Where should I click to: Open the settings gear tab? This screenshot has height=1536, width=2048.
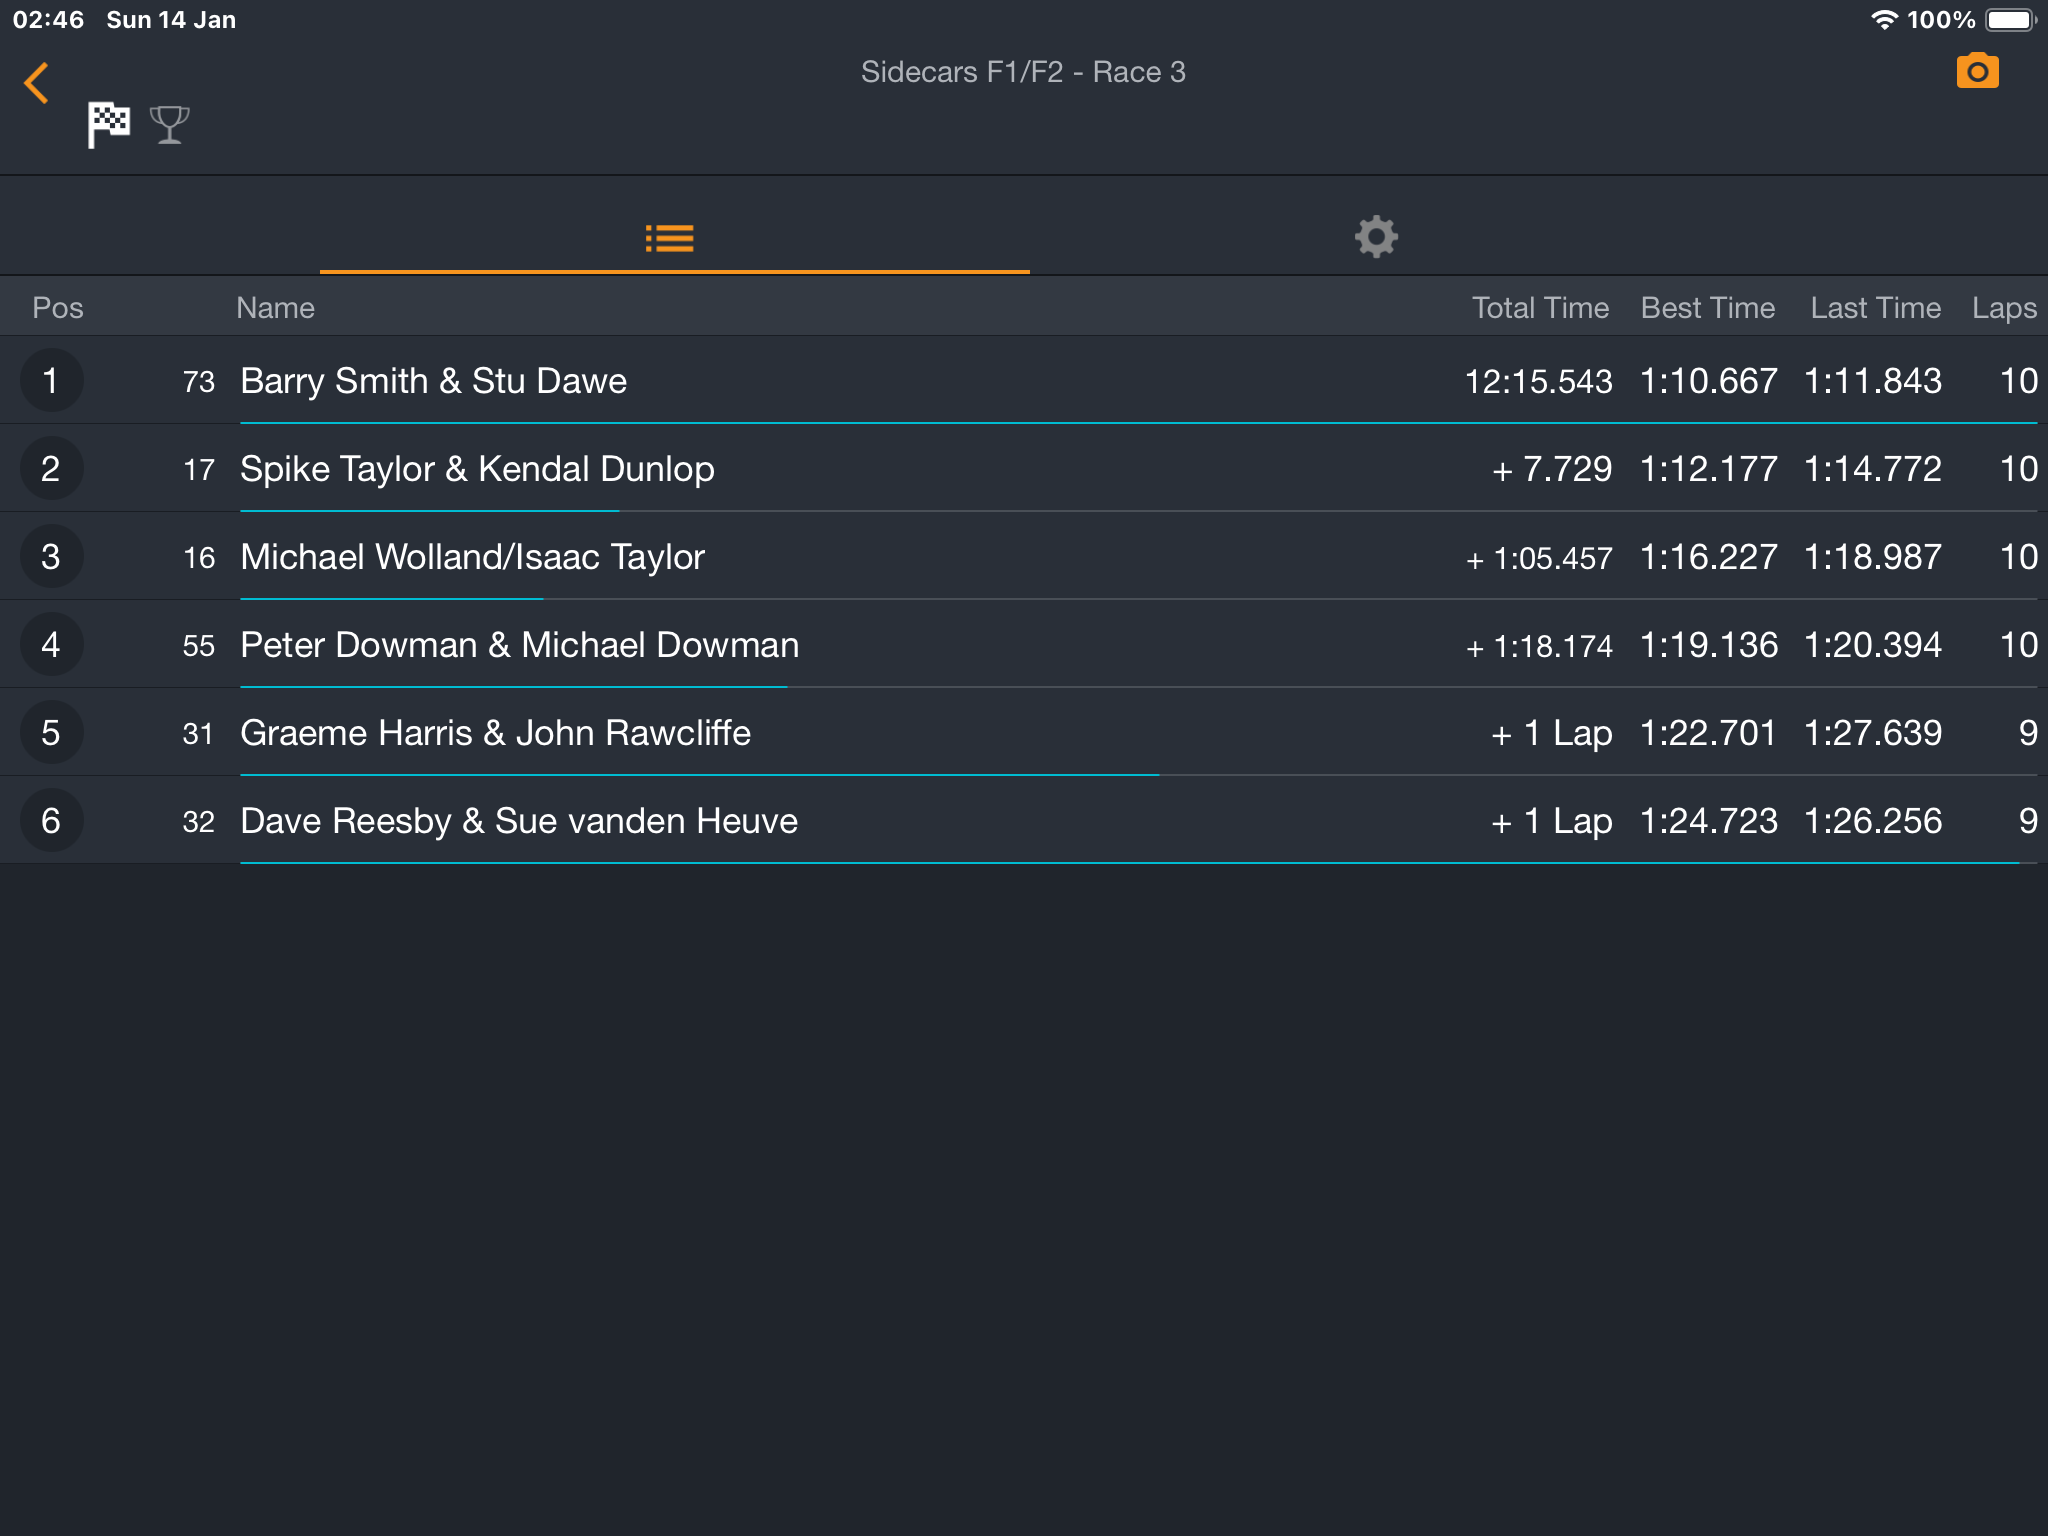coord(1376,237)
